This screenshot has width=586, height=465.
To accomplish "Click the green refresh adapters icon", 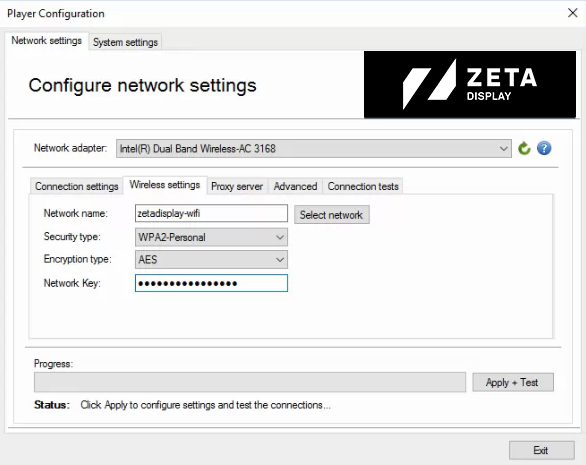I will coord(524,148).
